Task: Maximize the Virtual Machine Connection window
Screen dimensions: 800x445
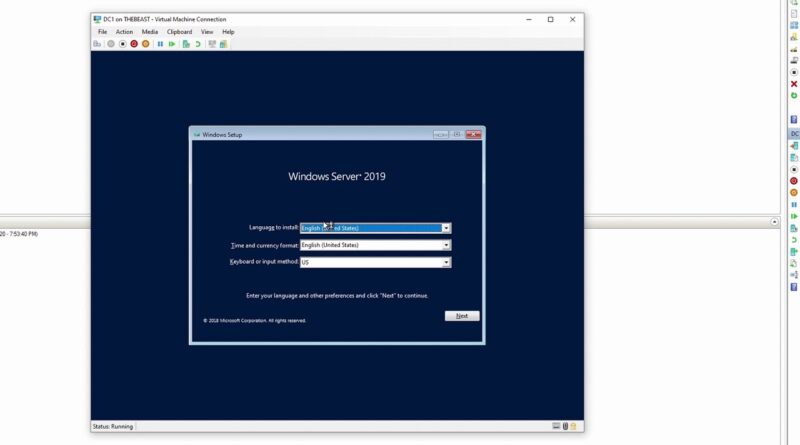Action: [x=551, y=19]
